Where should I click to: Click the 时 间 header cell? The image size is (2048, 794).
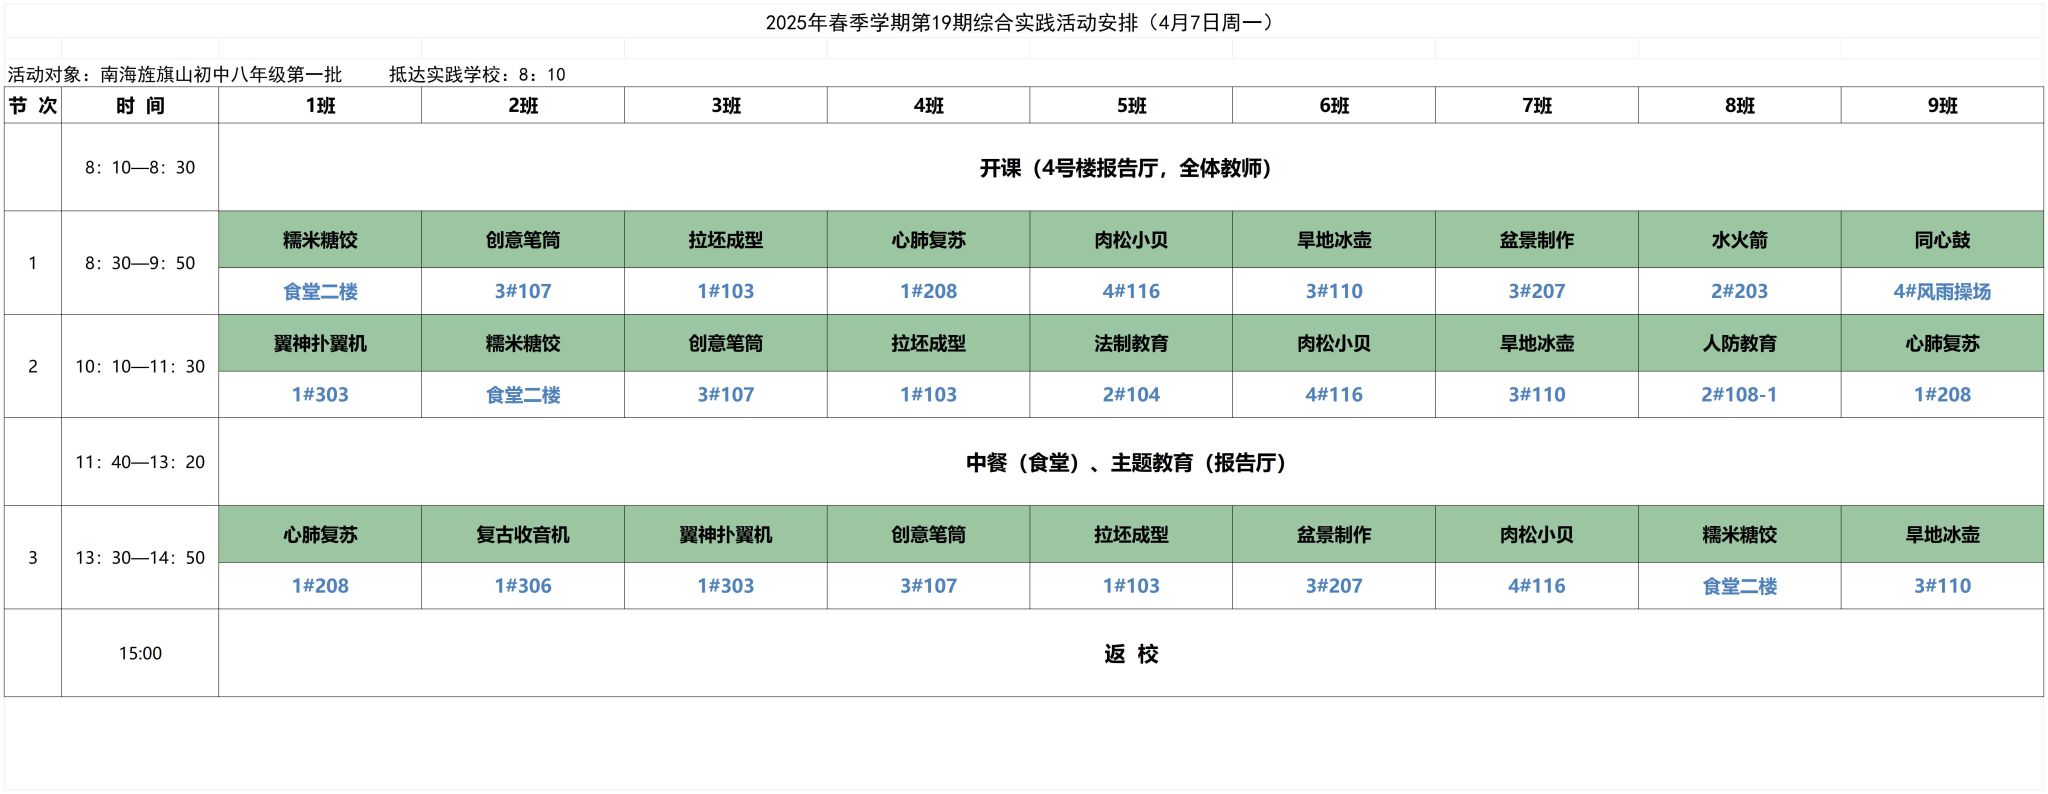click(140, 105)
